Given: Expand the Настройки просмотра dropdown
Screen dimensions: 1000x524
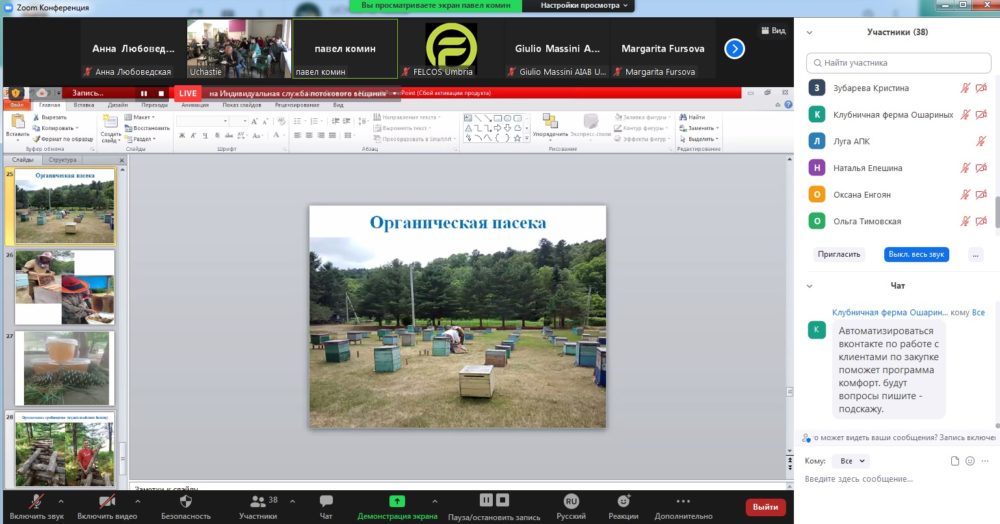Looking at the screenshot, I should [584, 5].
